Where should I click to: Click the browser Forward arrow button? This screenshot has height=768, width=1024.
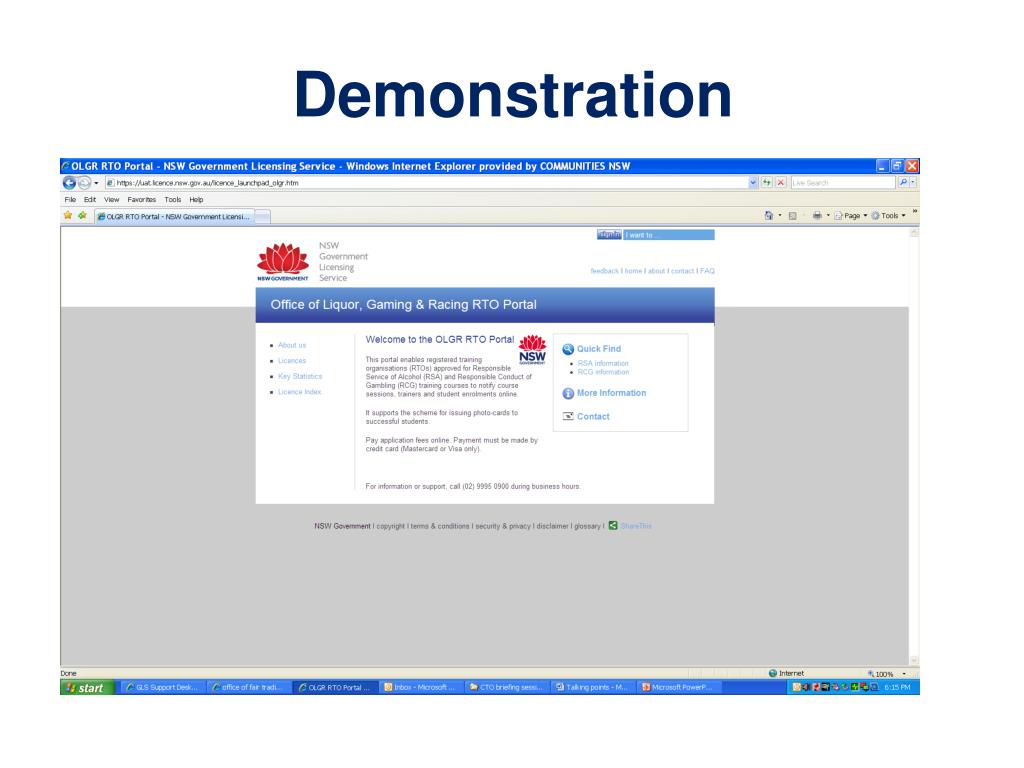tap(84, 183)
